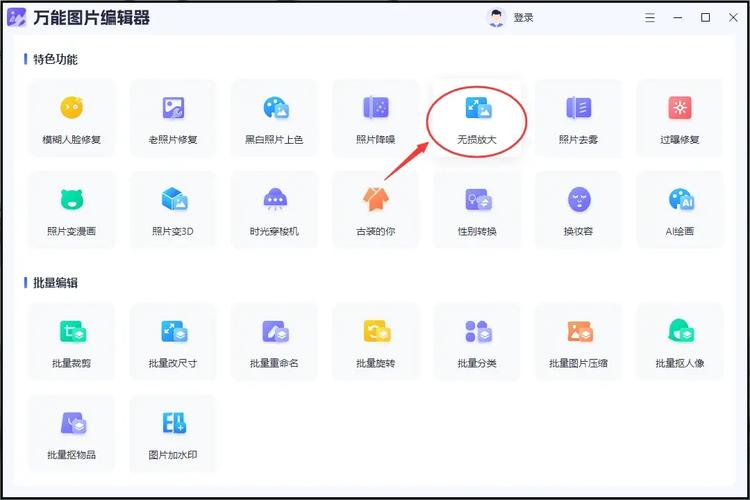The width and height of the screenshot is (750, 500).
Task: Maximize the editor window
Action: (x=706, y=18)
